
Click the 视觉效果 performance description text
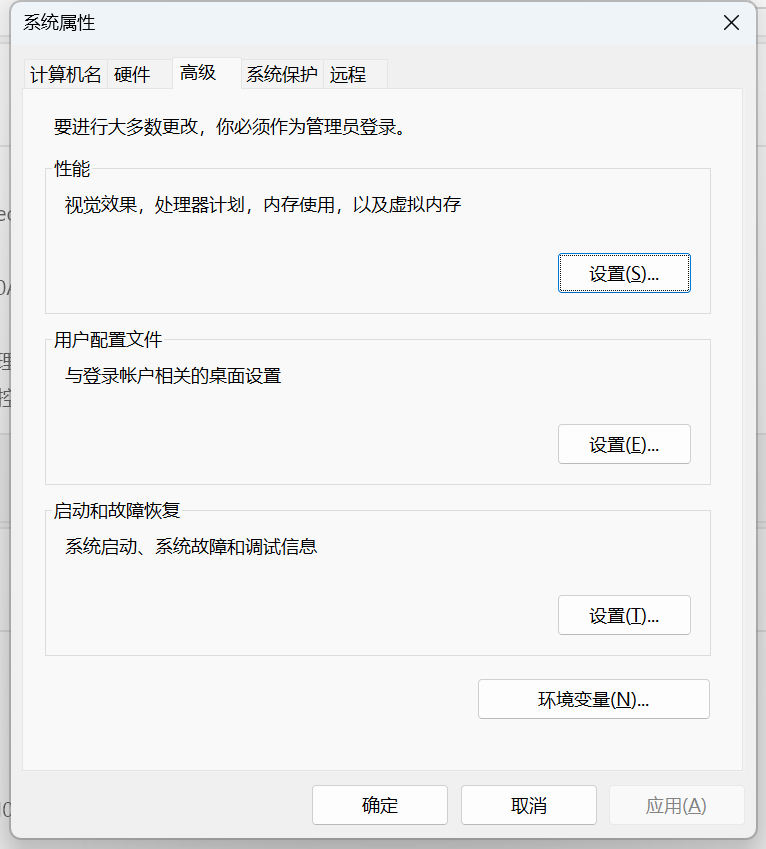coord(263,205)
